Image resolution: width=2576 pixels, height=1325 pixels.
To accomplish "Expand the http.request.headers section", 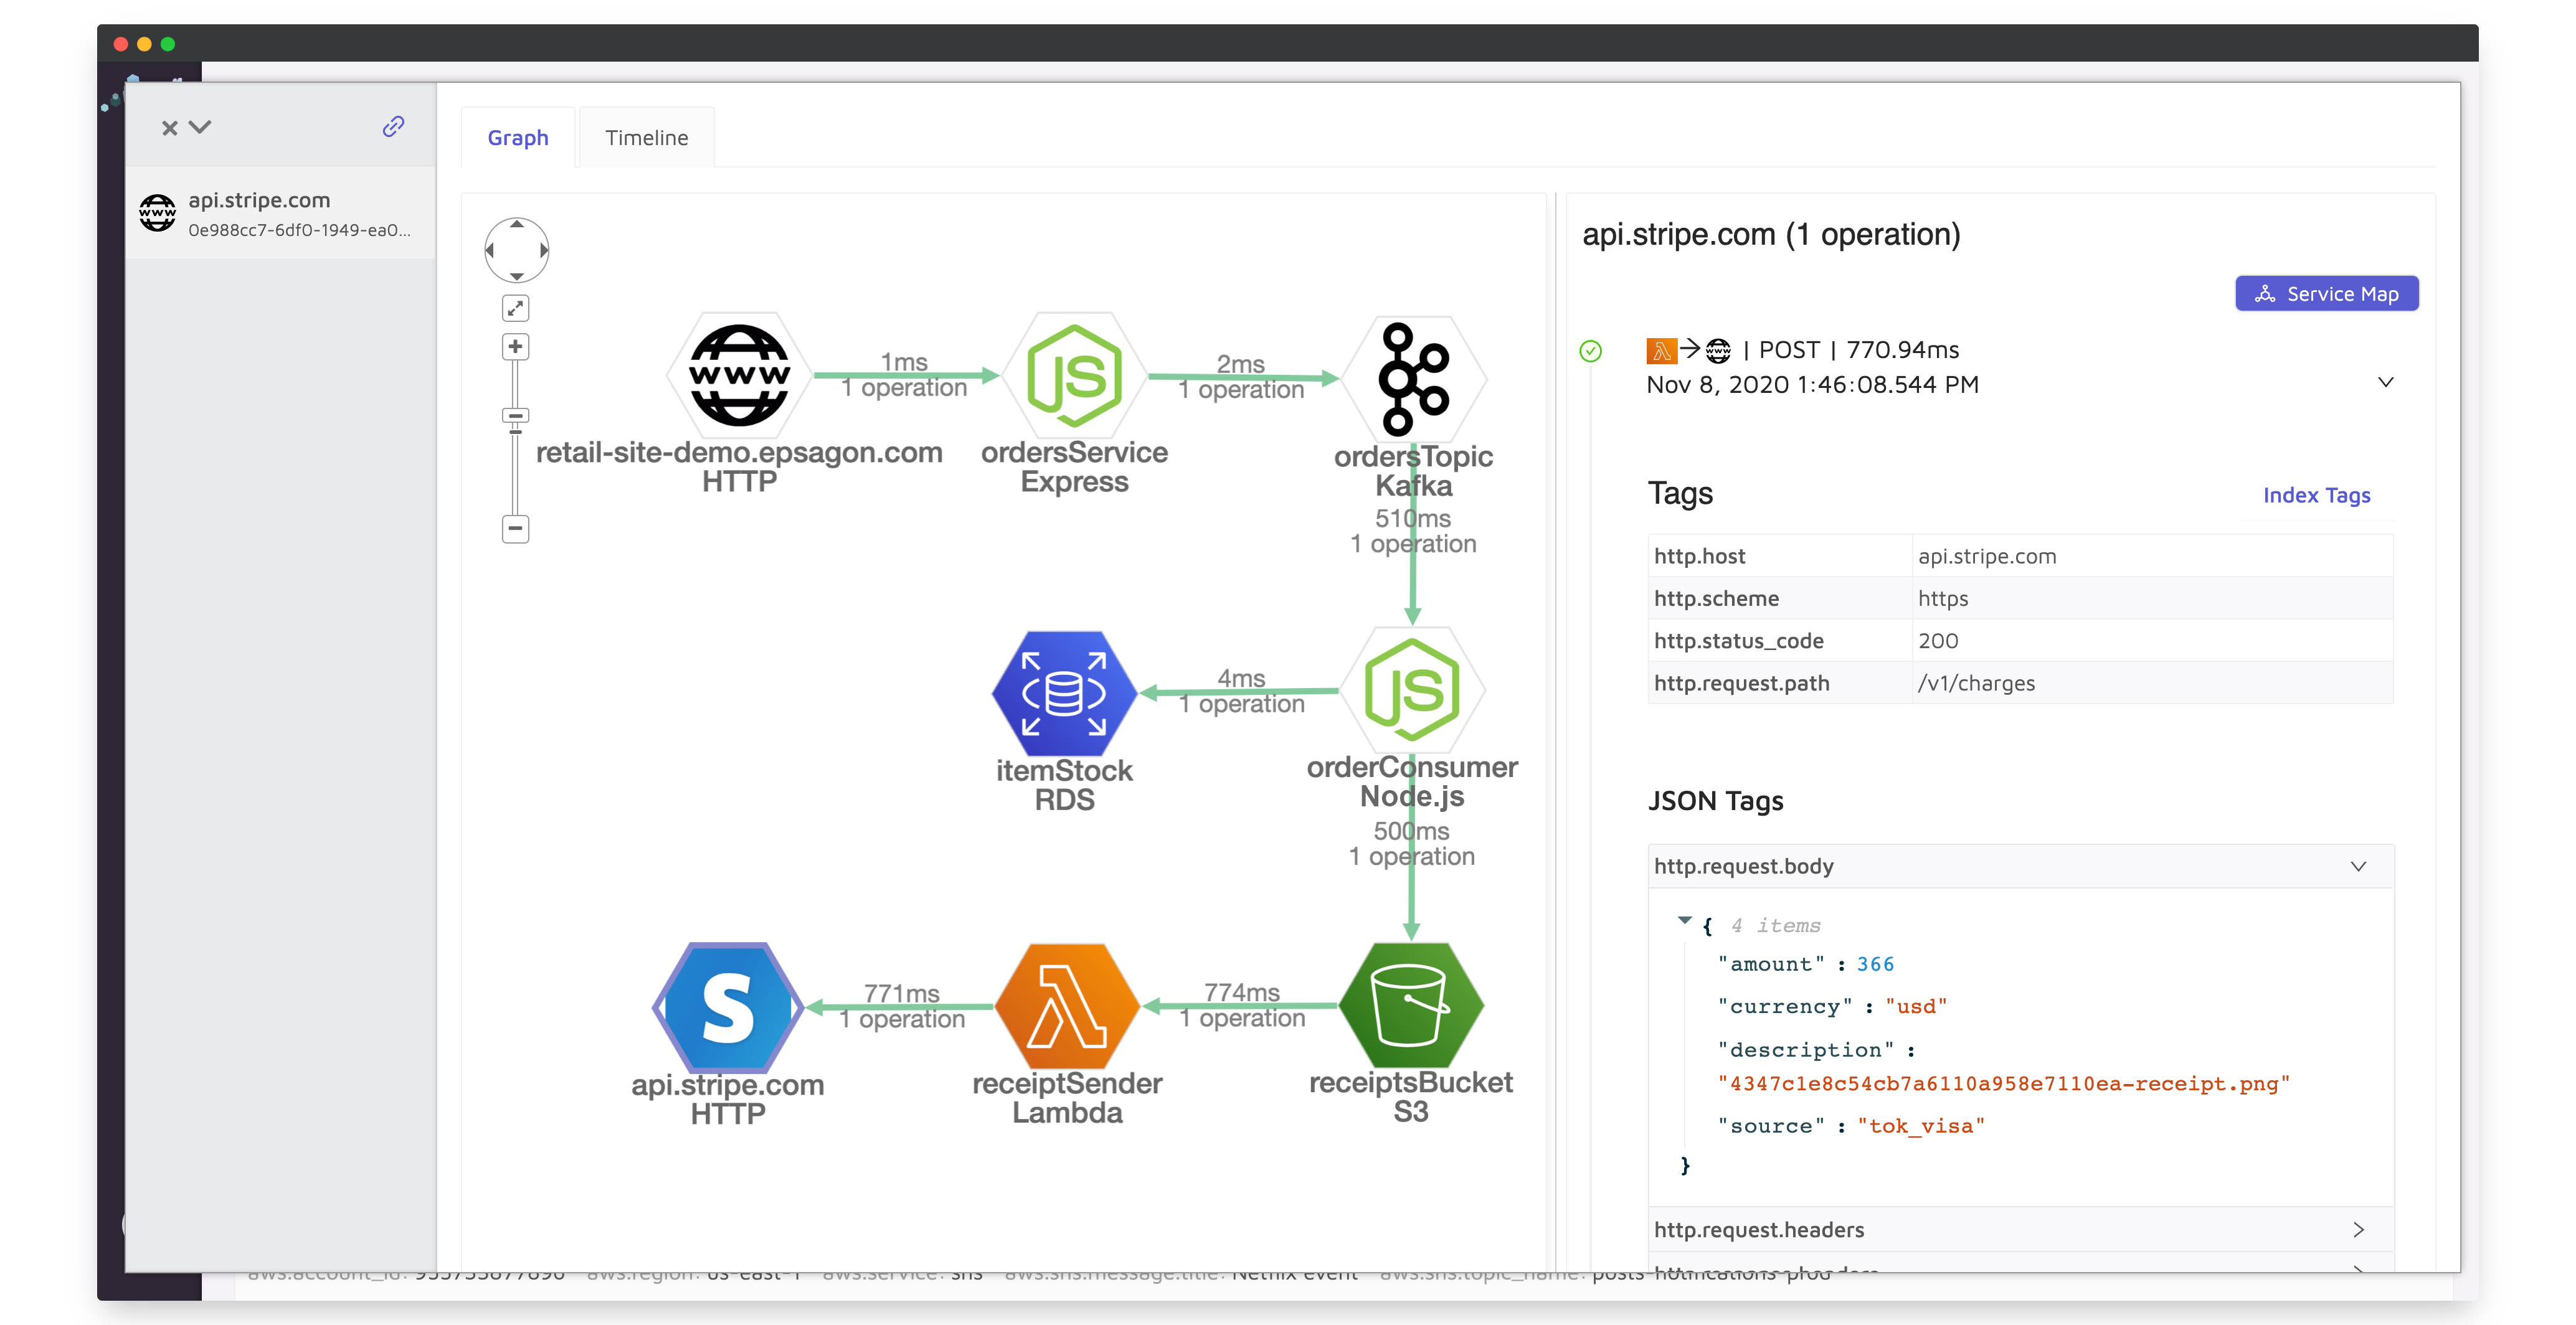I will [x=2358, y=1229].
